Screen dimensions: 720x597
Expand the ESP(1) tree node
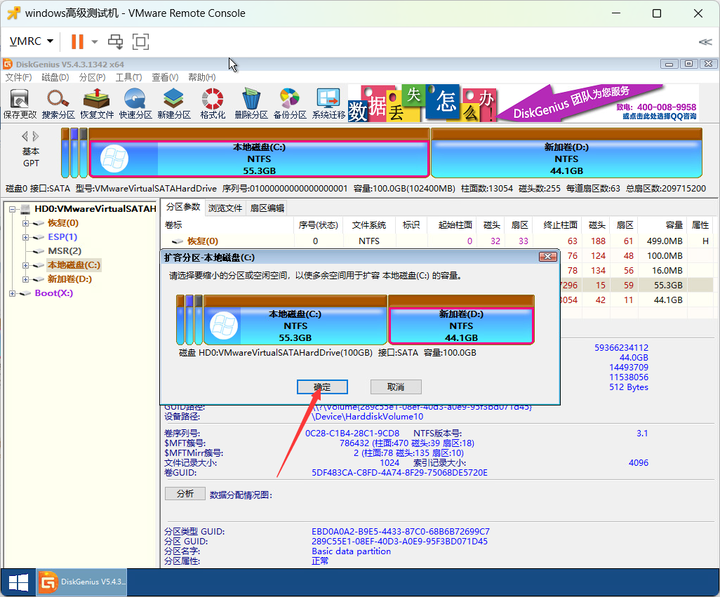point(26,237)
